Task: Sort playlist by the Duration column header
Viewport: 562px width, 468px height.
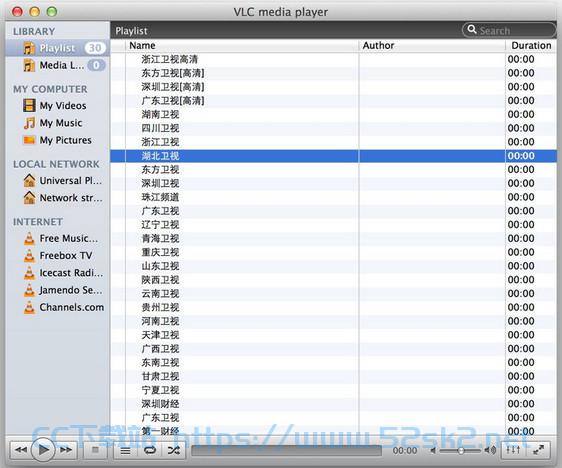Action: point(531,46)
